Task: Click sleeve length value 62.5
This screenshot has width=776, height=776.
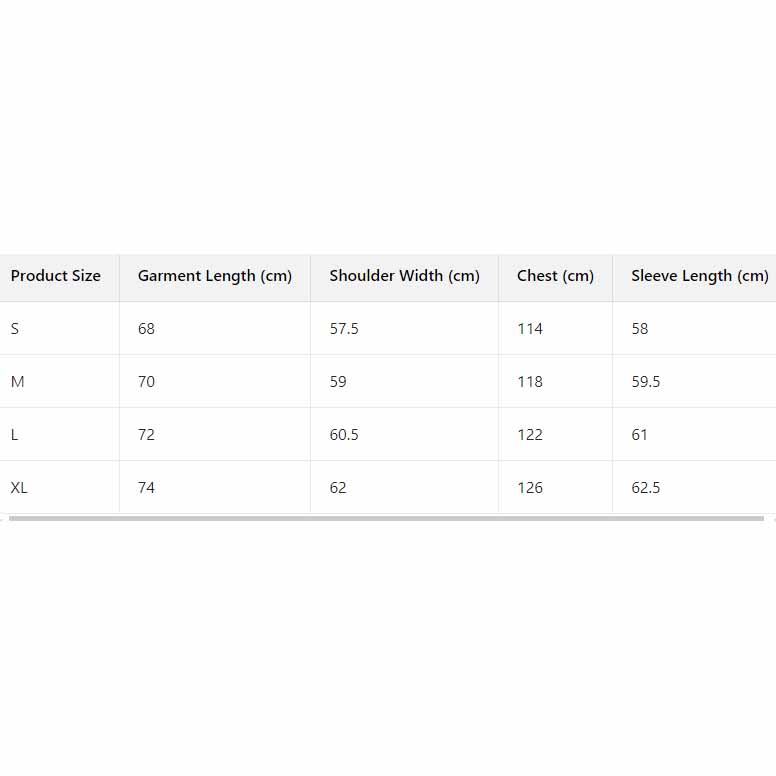Action: point(646,488)
